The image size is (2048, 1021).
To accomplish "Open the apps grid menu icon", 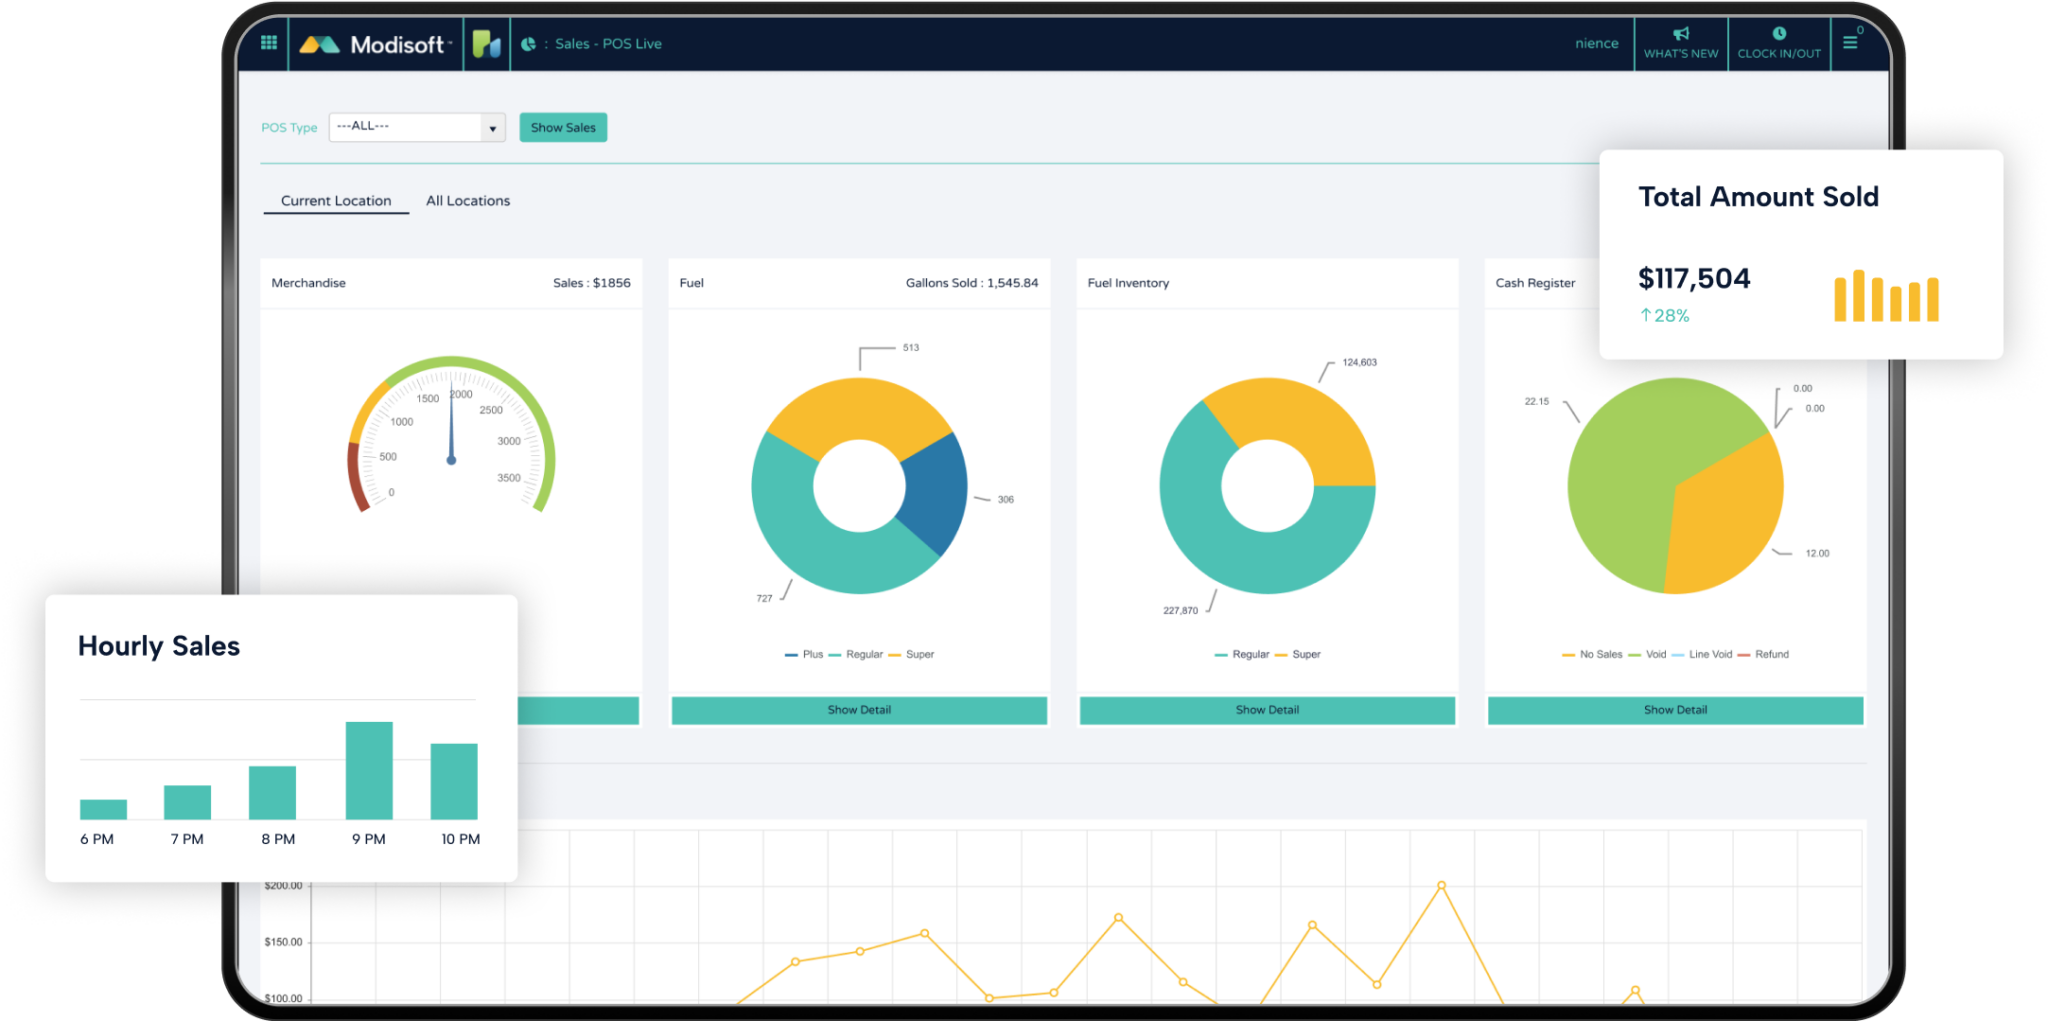I will click(x=268, y=43).
